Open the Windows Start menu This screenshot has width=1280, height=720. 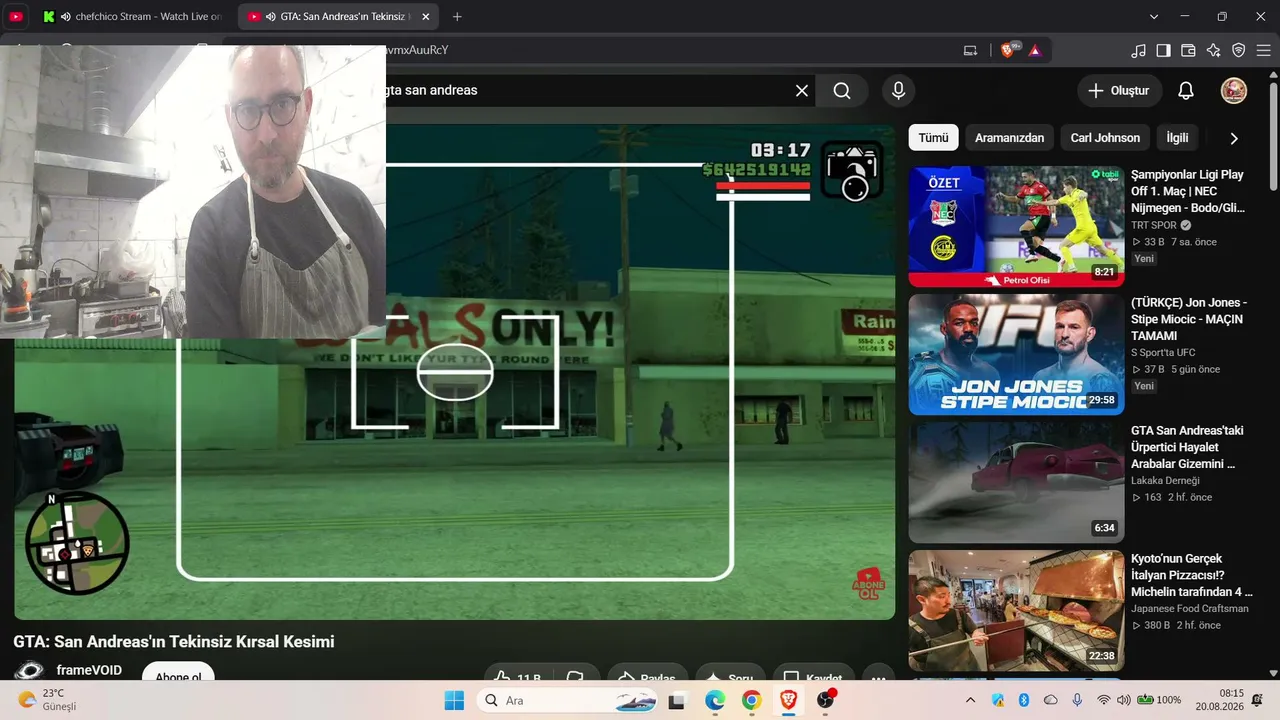454,700
